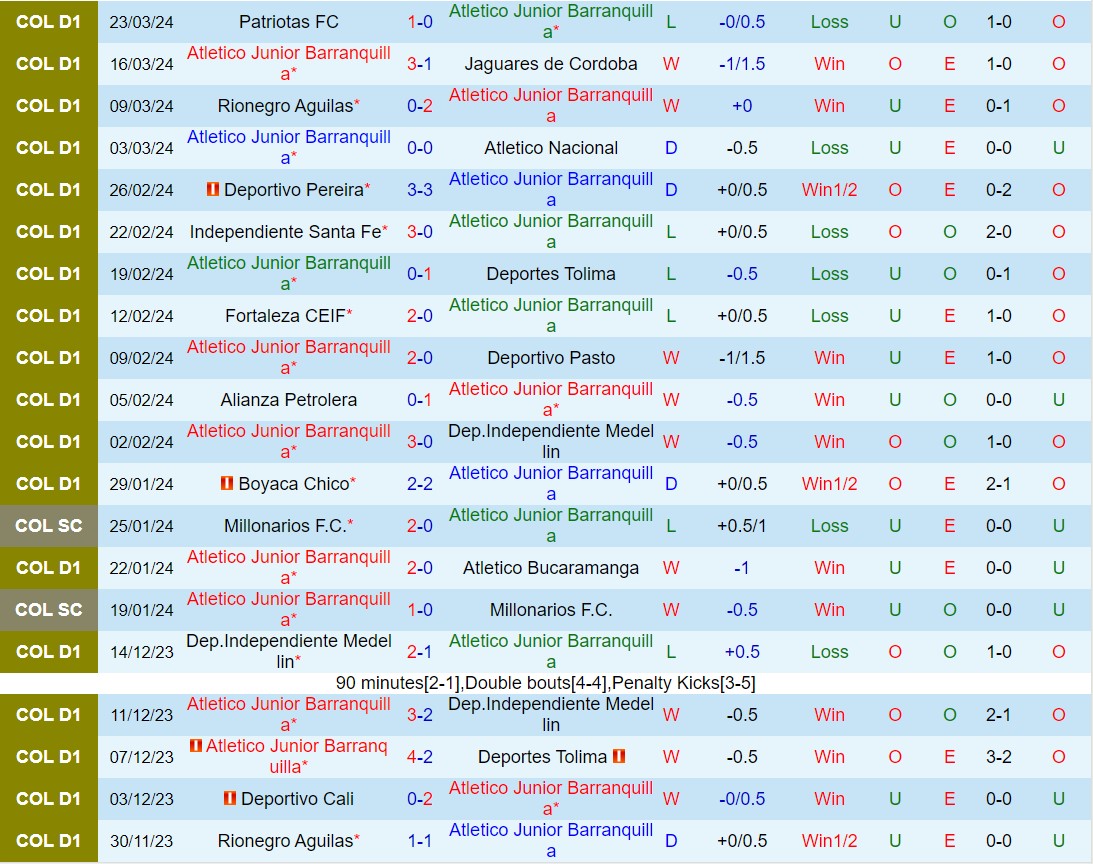Open the 3-3 score of Deportivo Pereira match
The width and height of the screenshot is (1093, 864).
420,190
